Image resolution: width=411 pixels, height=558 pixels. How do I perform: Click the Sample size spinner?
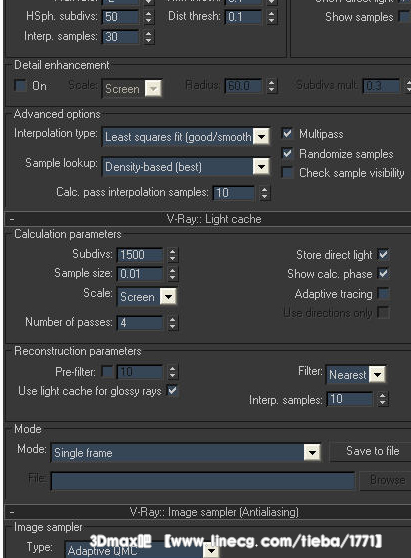click(x=173, y=274)
